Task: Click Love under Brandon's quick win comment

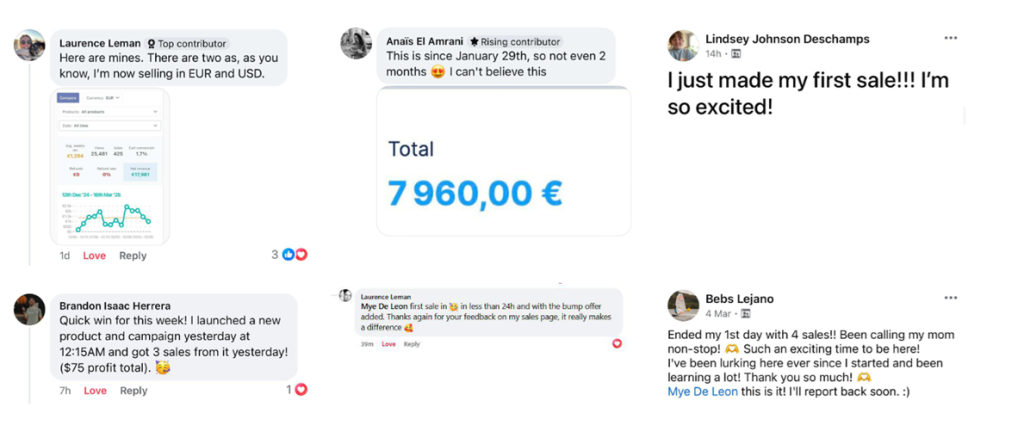Action: tap(94, 390)
